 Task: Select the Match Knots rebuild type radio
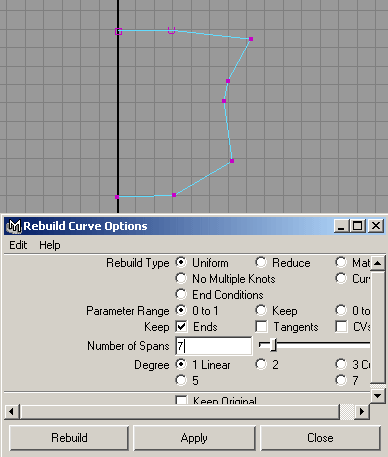point(341,262)
